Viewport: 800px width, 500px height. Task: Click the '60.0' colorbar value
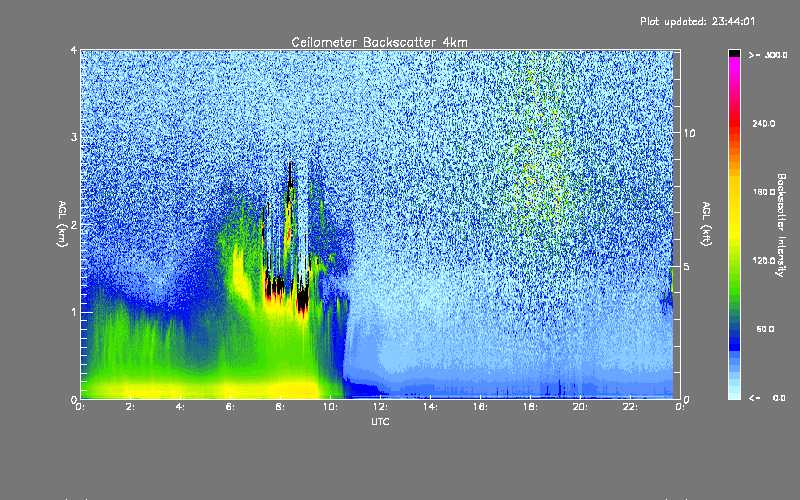(x=765, y=329)
